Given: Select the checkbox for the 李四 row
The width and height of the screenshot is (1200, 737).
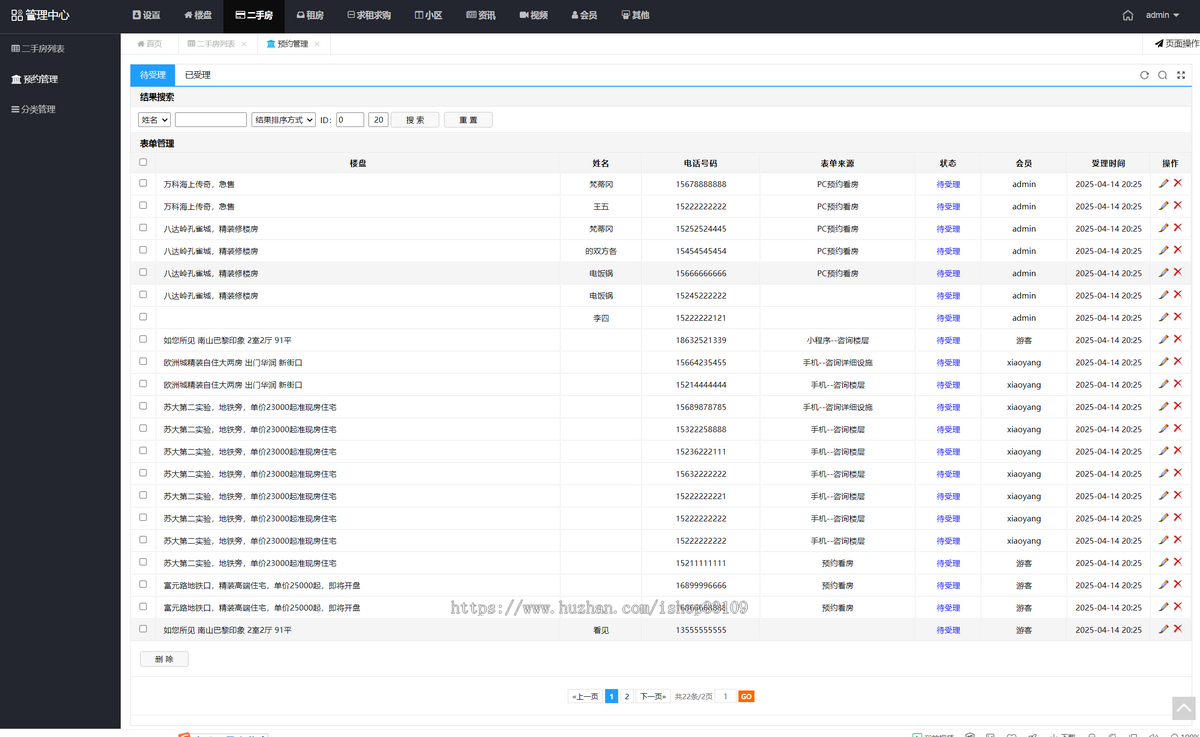Looking at the screenshot, I should [143, 317].
